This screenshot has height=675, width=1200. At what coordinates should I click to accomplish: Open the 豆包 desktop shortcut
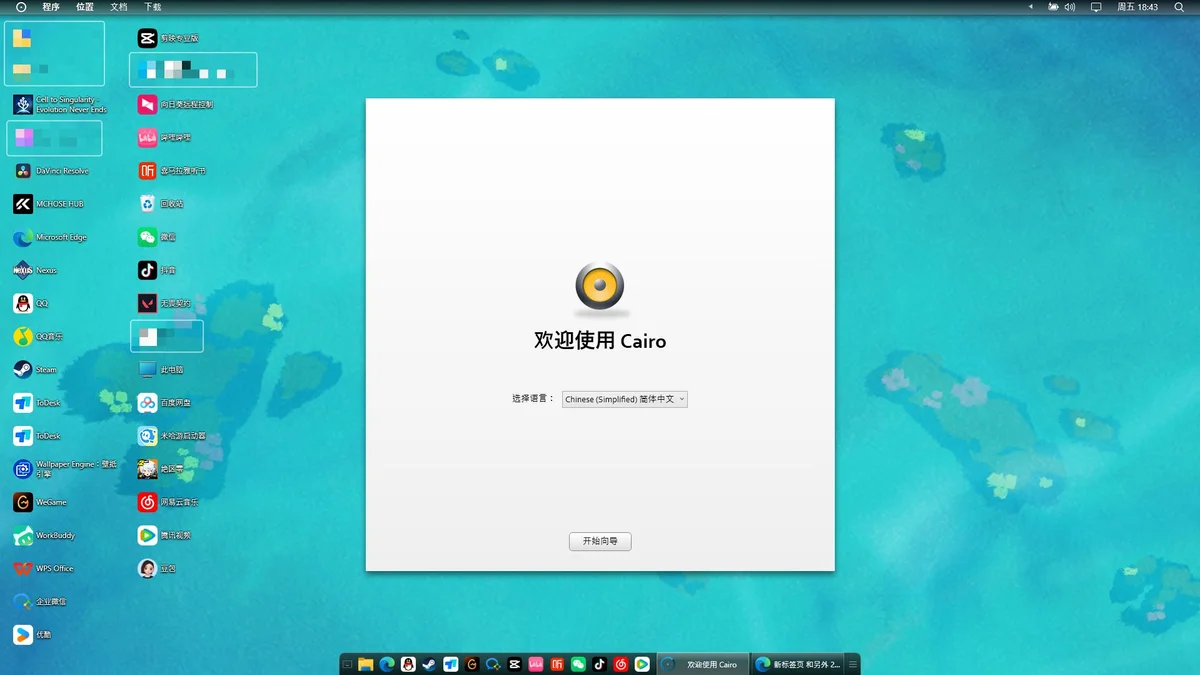pos(157,568)
